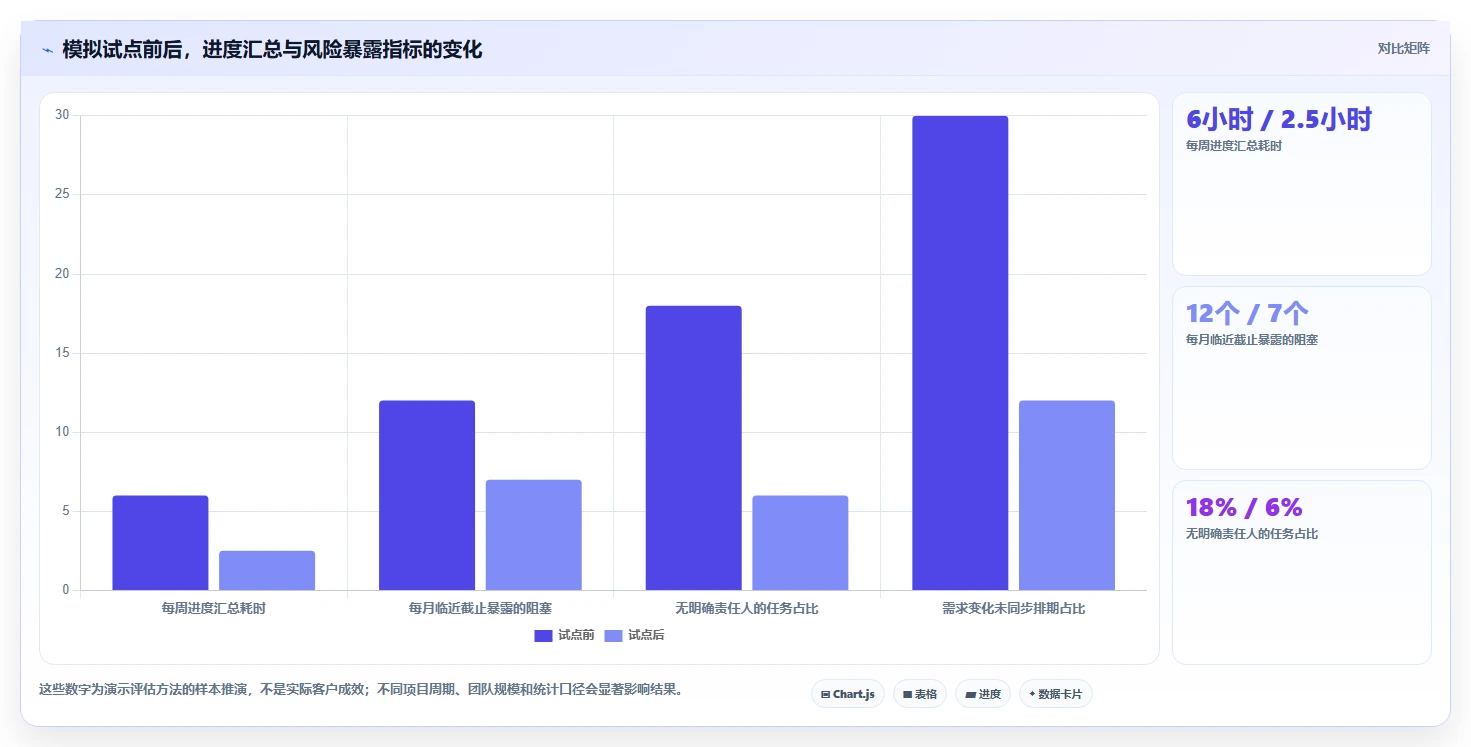The height and width of the screenshot is (747, 1471).
Task: Click the card caption 每周进度汇总耗时
Action: click(1234, 146)
